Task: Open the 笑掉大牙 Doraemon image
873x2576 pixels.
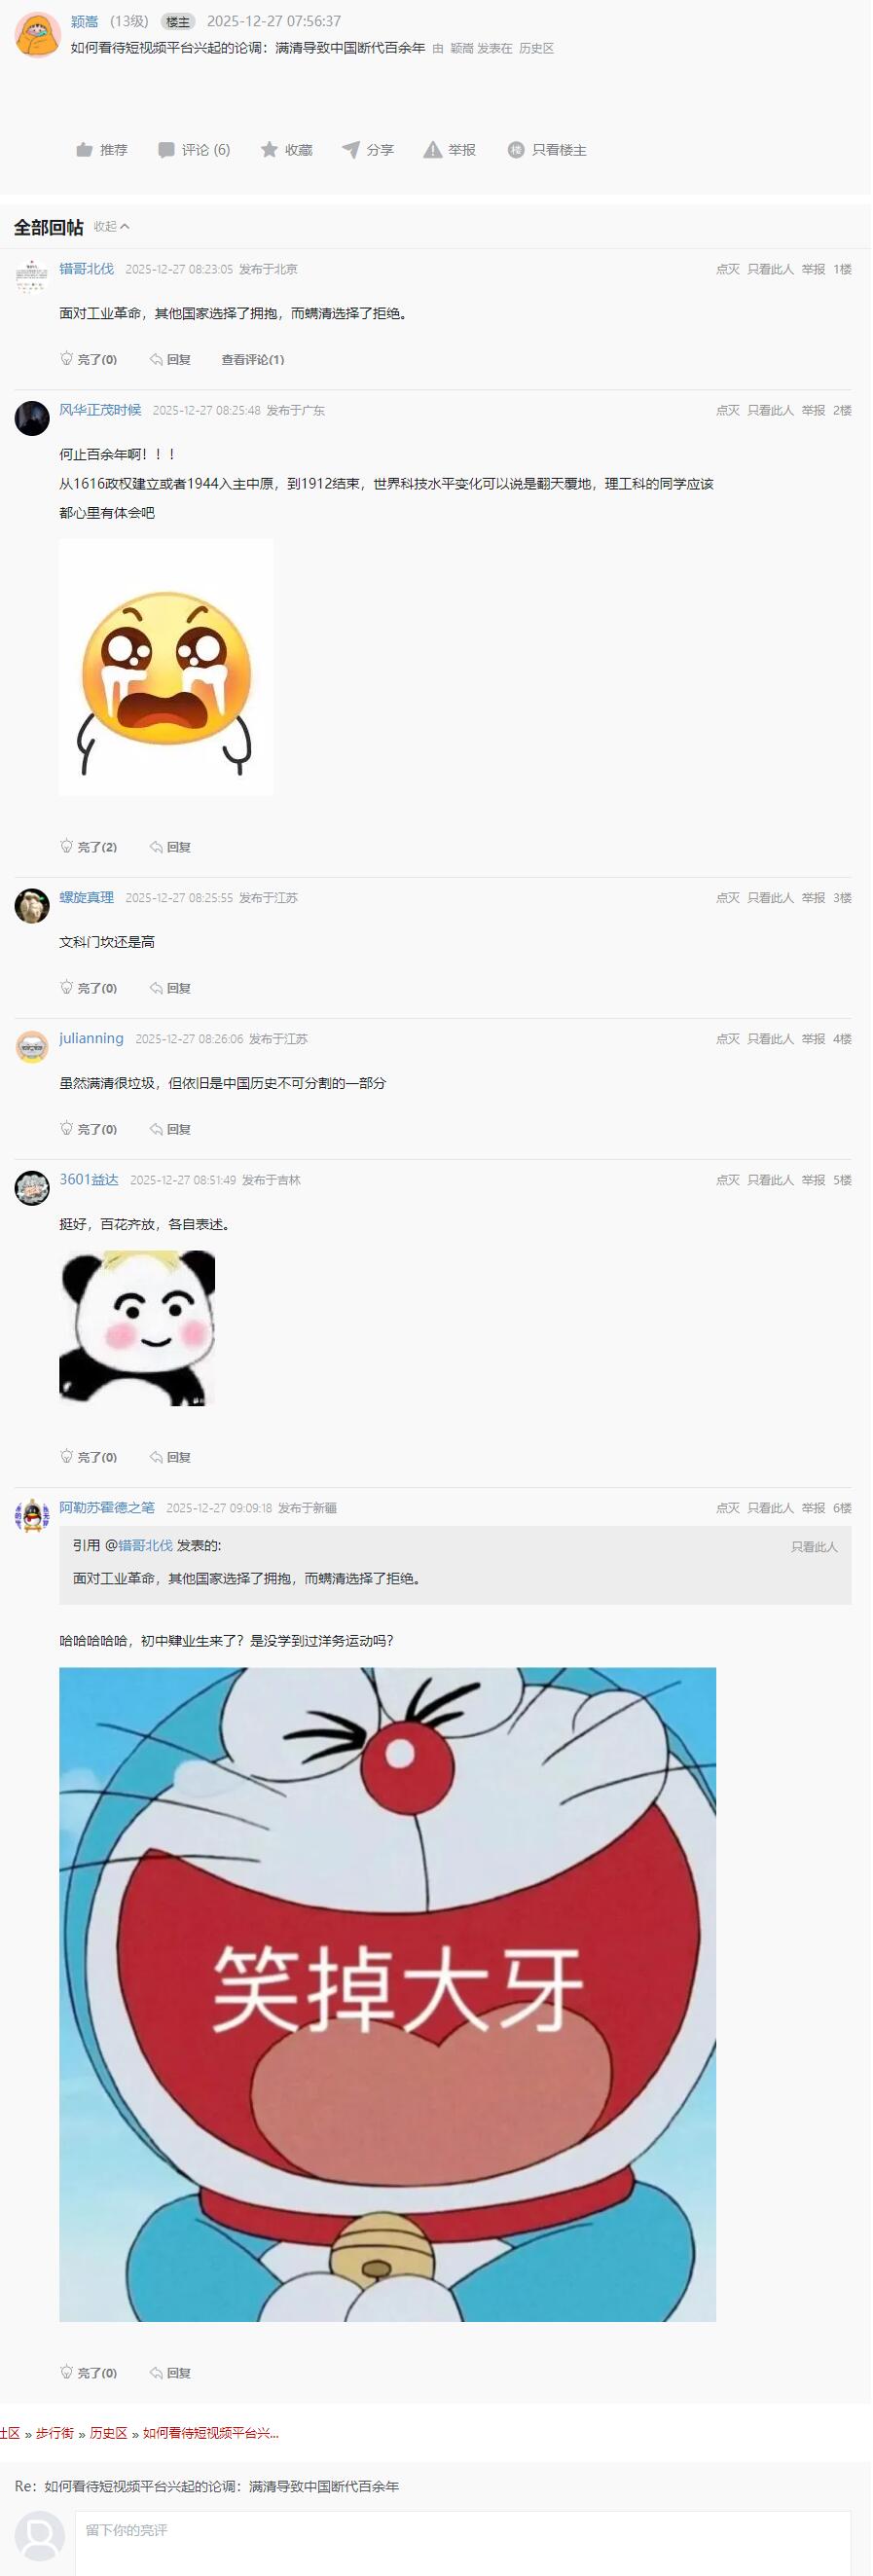Action: click(388, 1996)
